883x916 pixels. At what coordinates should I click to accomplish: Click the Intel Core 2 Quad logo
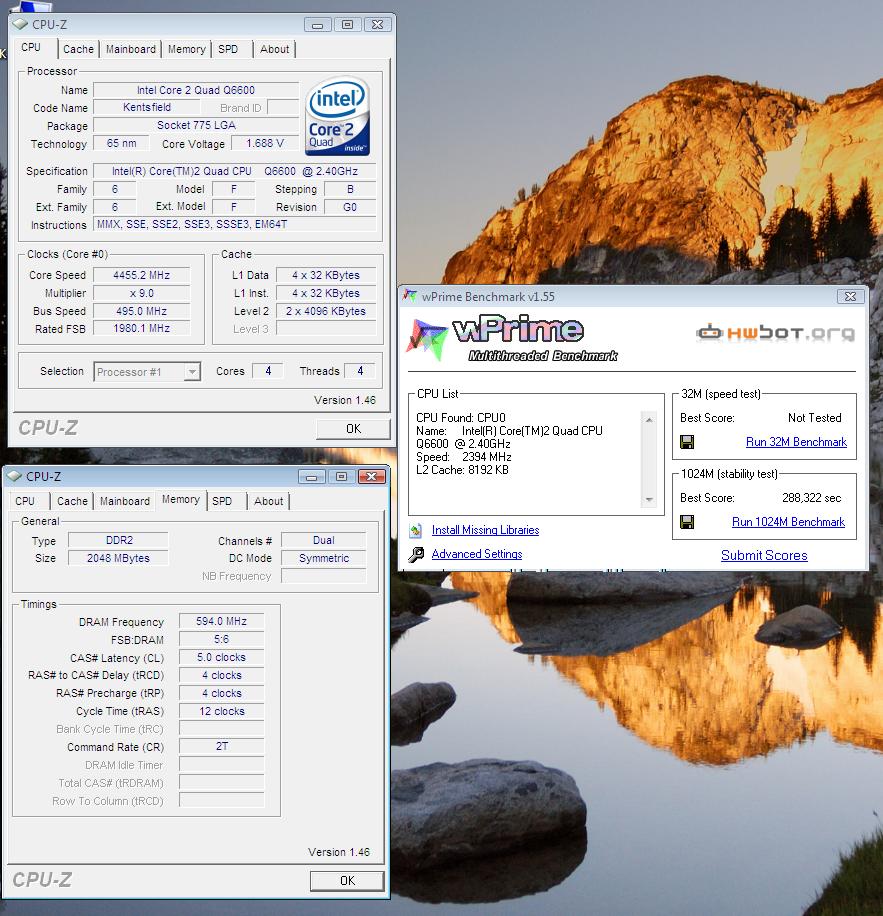tap(337, 116)
